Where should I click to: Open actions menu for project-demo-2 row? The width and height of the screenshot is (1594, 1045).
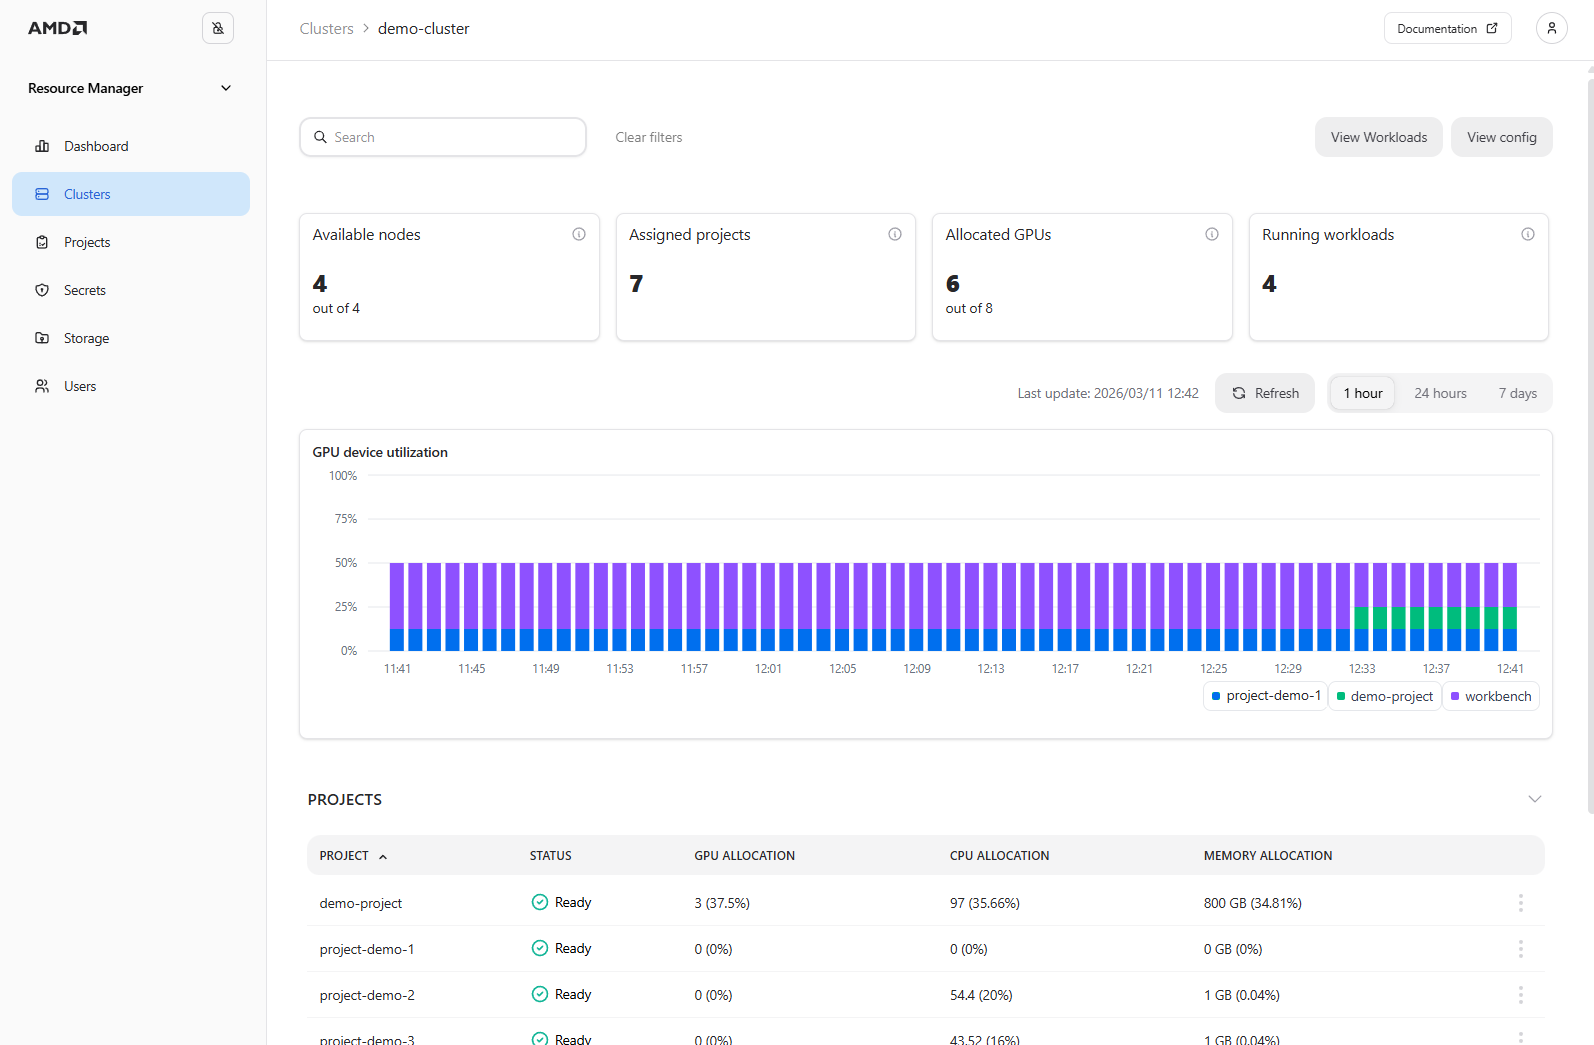(1521, 995)
